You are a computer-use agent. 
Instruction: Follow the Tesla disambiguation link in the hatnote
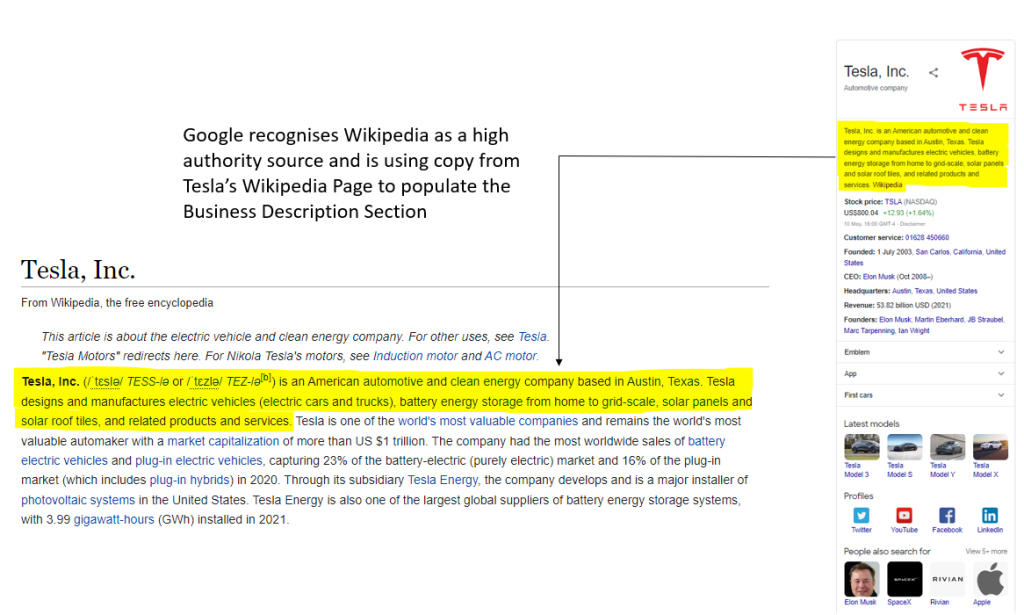pyautogui.click(x=532, y=337)
